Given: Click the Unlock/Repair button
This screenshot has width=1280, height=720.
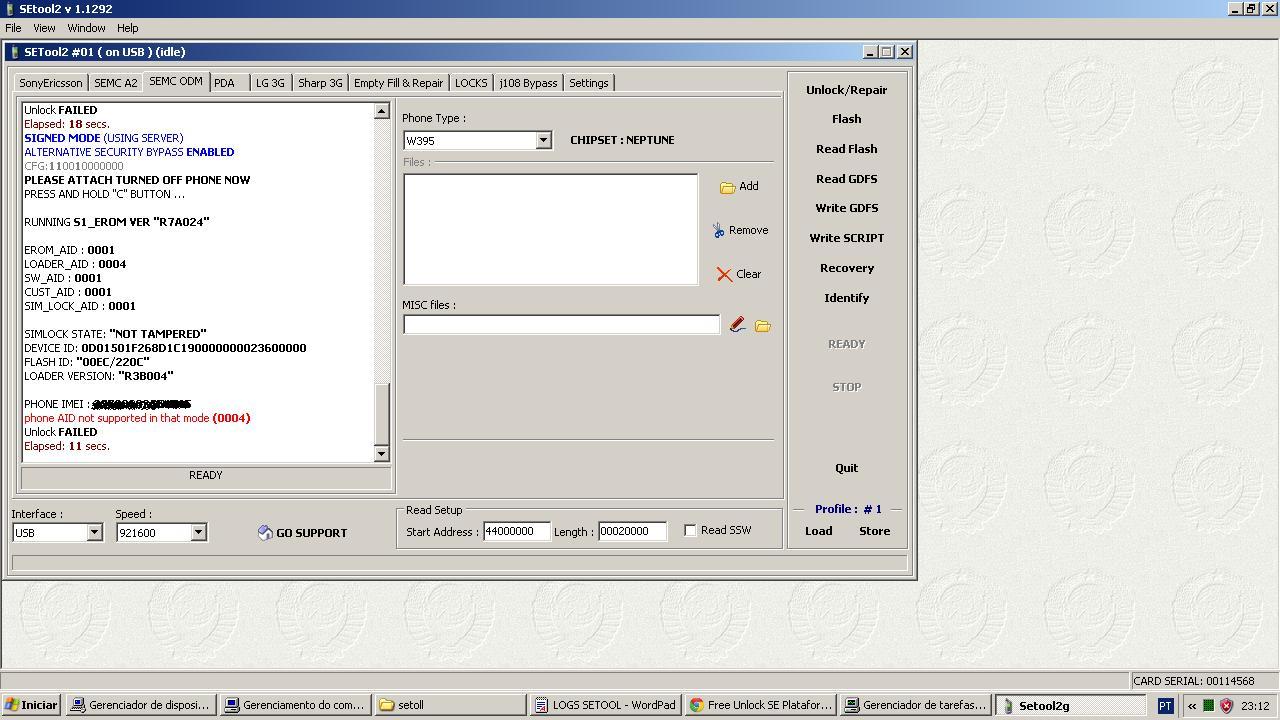Looking at the screenshot, I should point(847,90).
